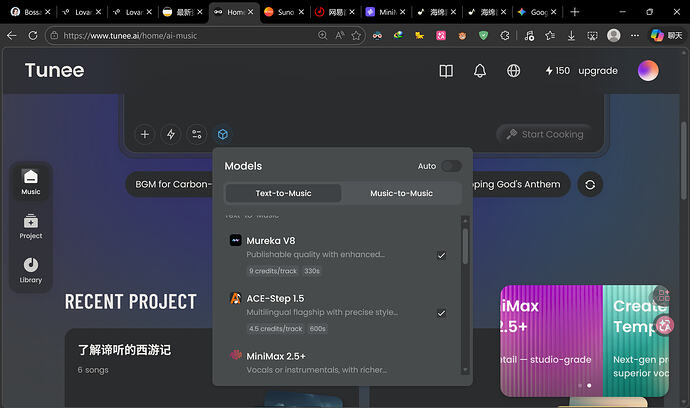Screen dimensions: 690x408
Task: Click the '600s' tag under ACE-Step
Action: 317,328
